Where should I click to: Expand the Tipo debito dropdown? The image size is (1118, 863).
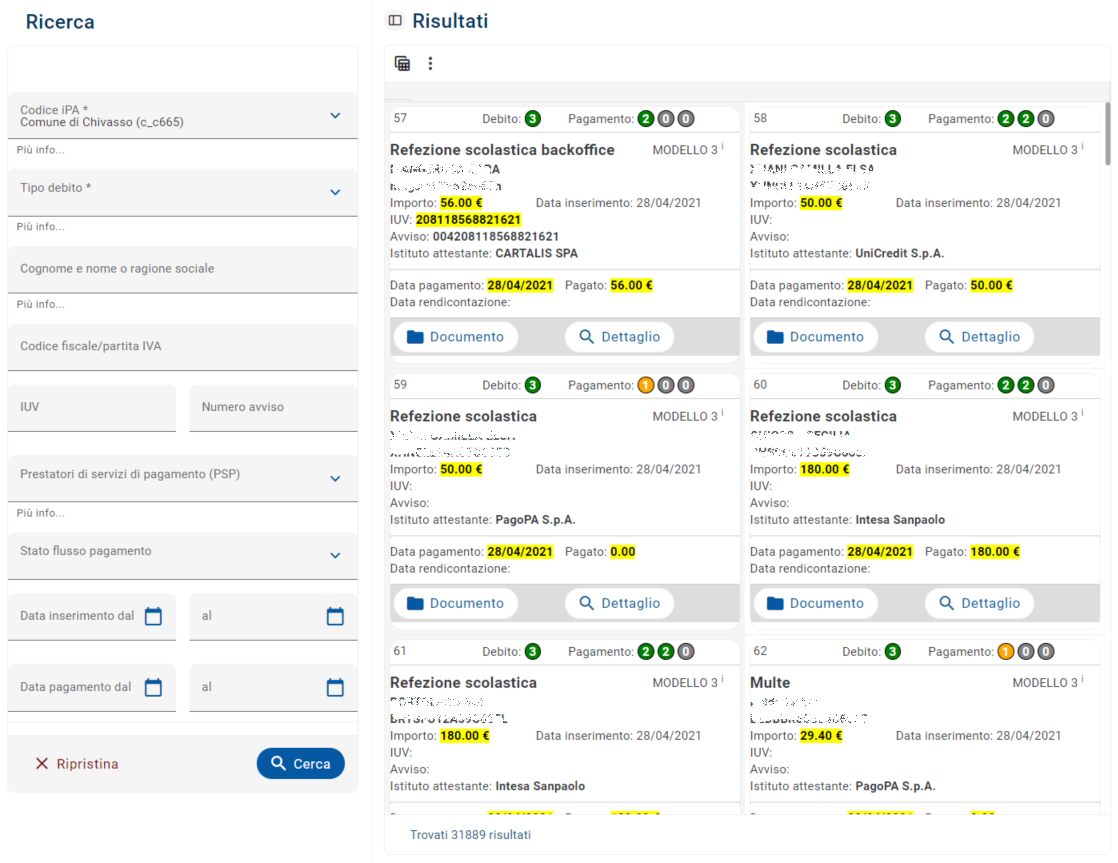coord(335,192)
